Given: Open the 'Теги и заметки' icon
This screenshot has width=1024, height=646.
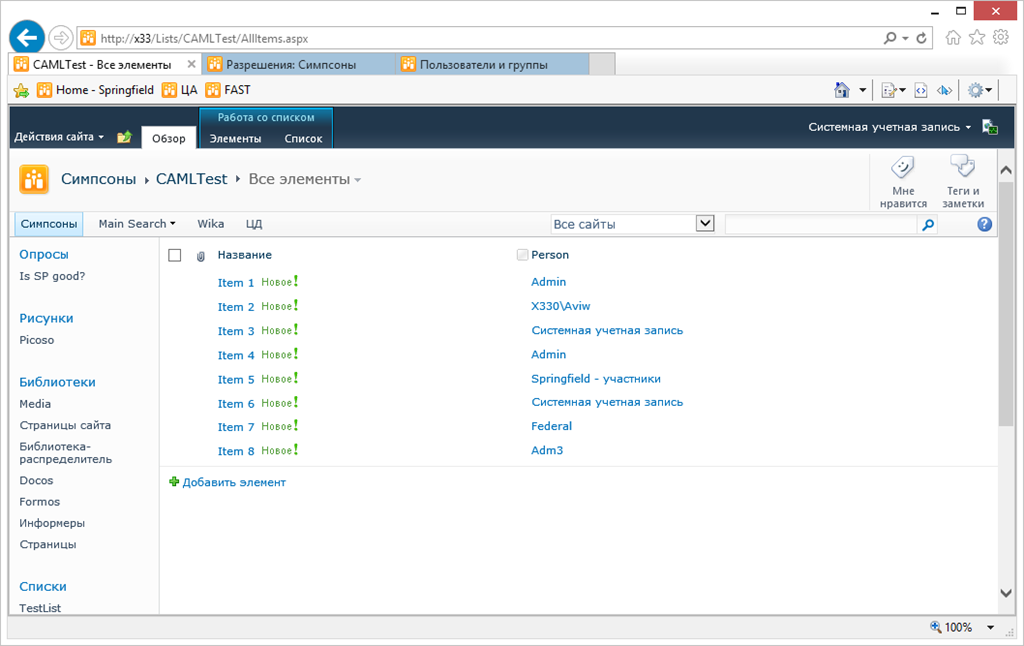Looking at the screenshot, I should pyautogui.click(x=962, y=167).
